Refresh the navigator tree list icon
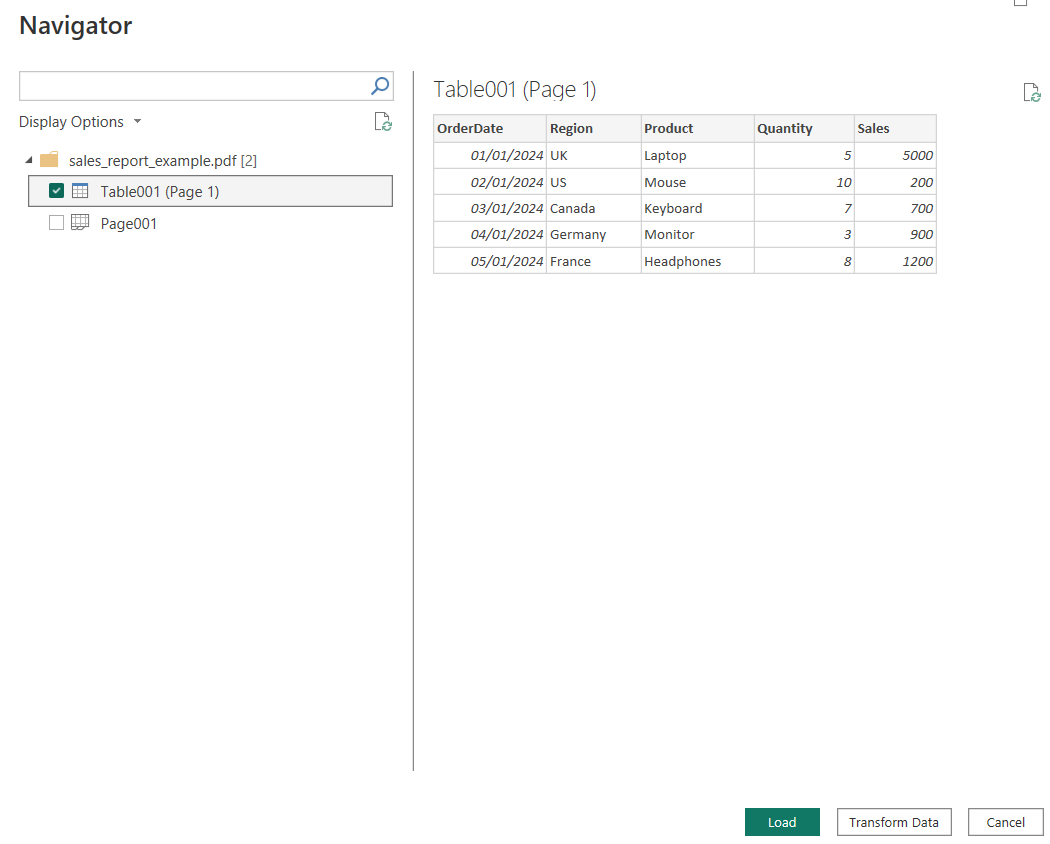This screenshot has height=844, width=1050. click(383, 122)
